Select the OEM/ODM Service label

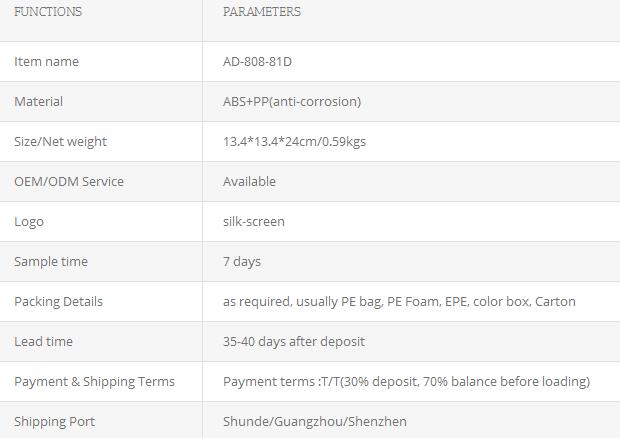coord(69,181)
